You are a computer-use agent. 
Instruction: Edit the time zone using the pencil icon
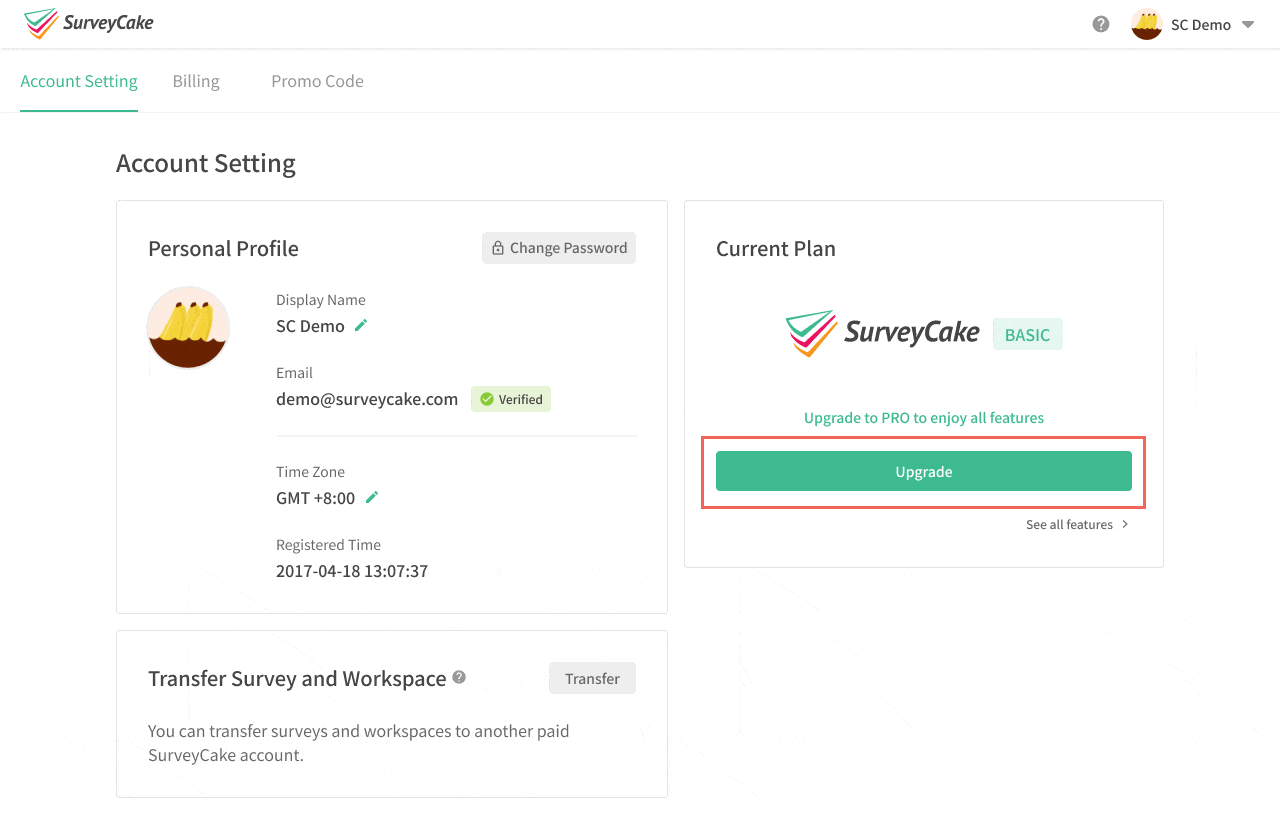[x=371, y=498]
